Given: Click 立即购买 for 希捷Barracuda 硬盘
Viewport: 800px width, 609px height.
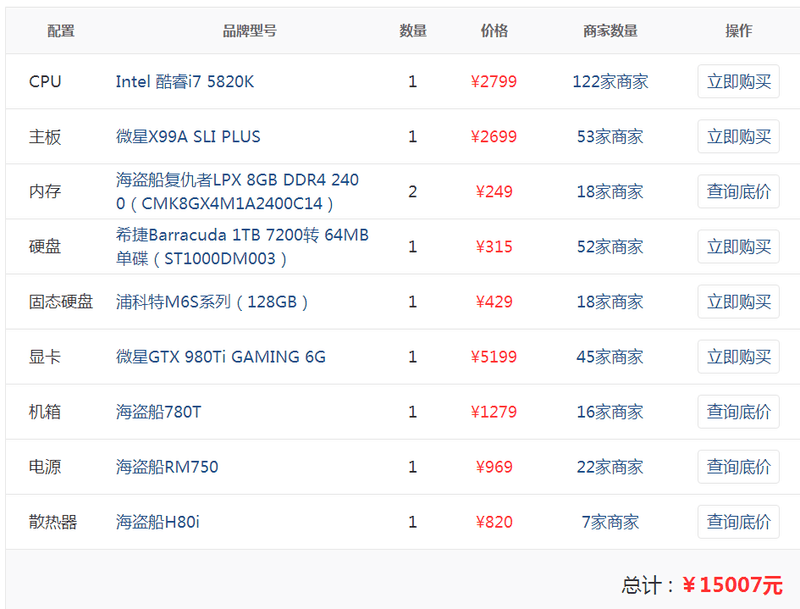Looking at the screenshot, I should 738,247.
